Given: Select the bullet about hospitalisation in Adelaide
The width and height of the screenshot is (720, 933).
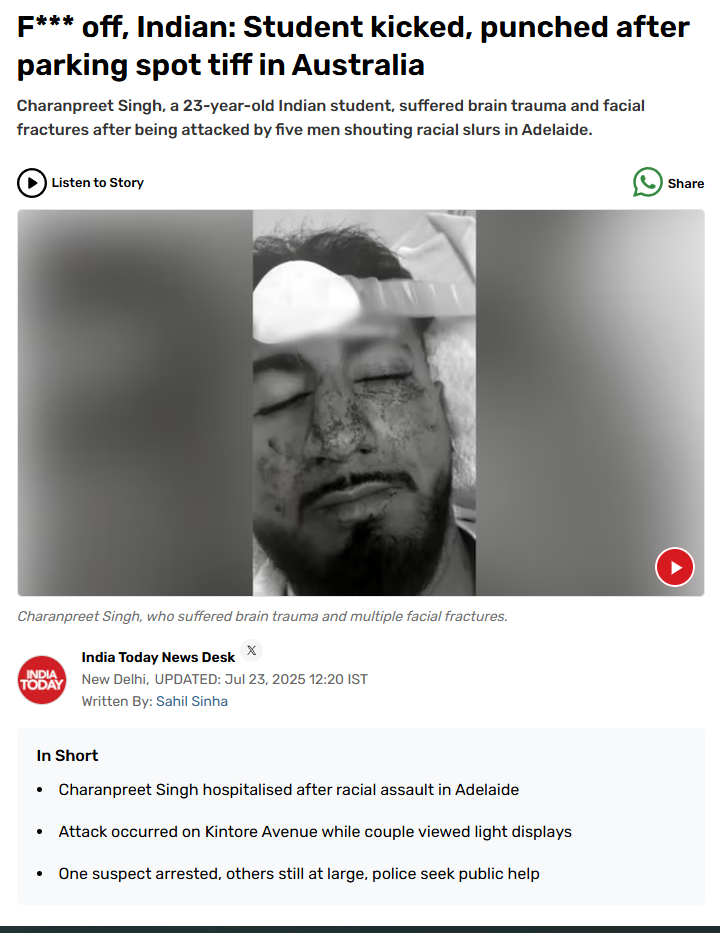Looking at the screenshot, I should coord(289,790).
